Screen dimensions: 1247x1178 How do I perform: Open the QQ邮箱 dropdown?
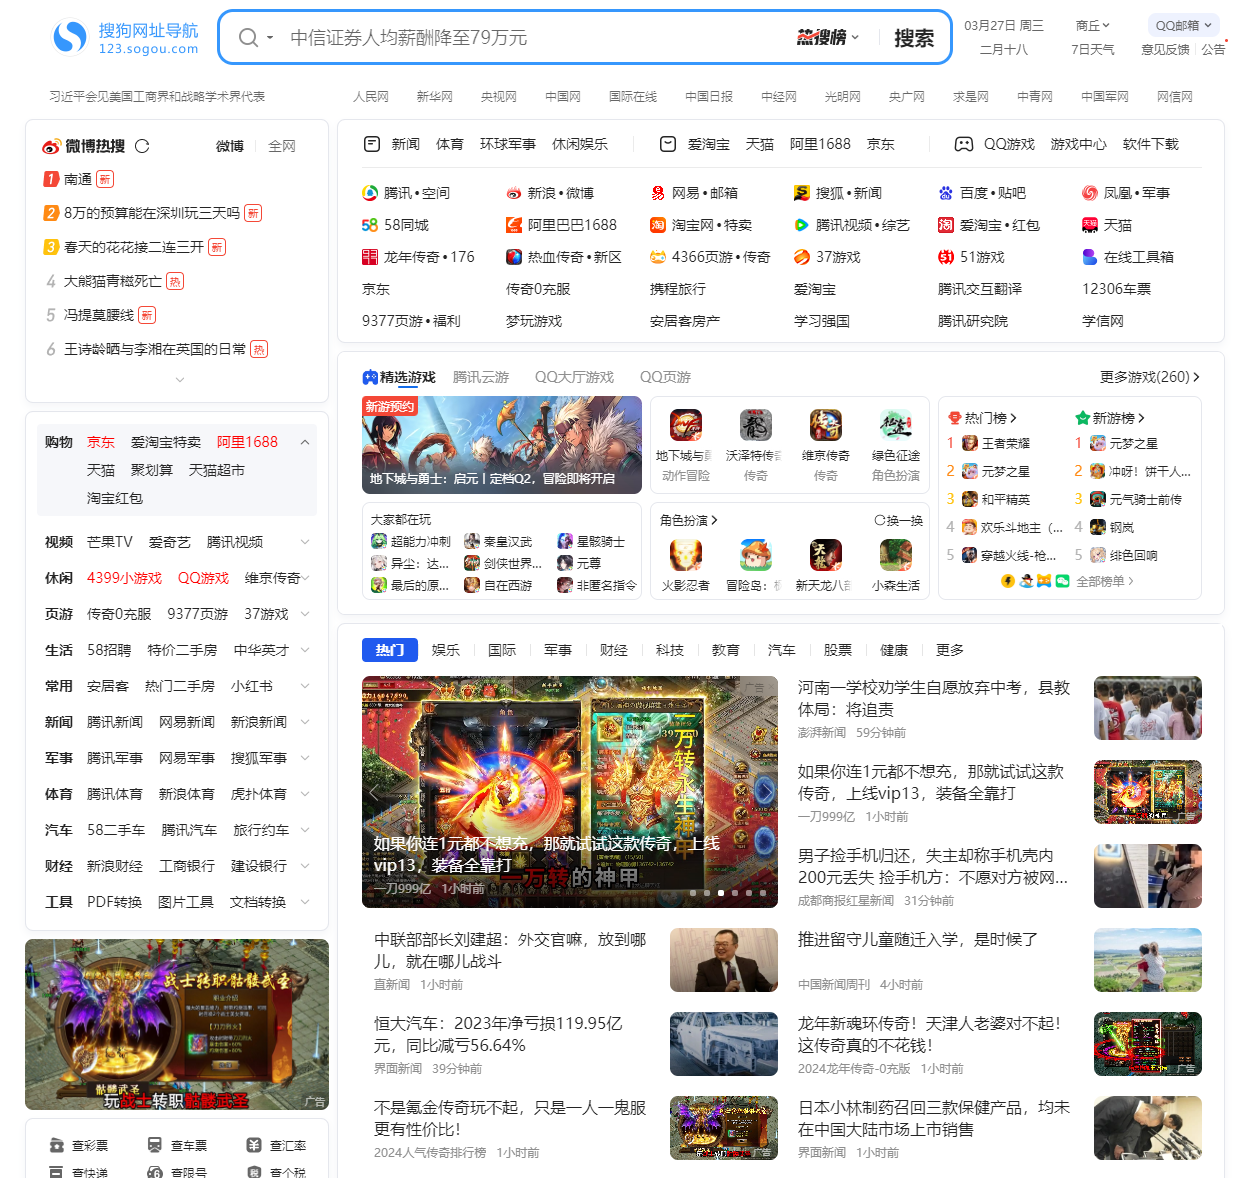1183,24
